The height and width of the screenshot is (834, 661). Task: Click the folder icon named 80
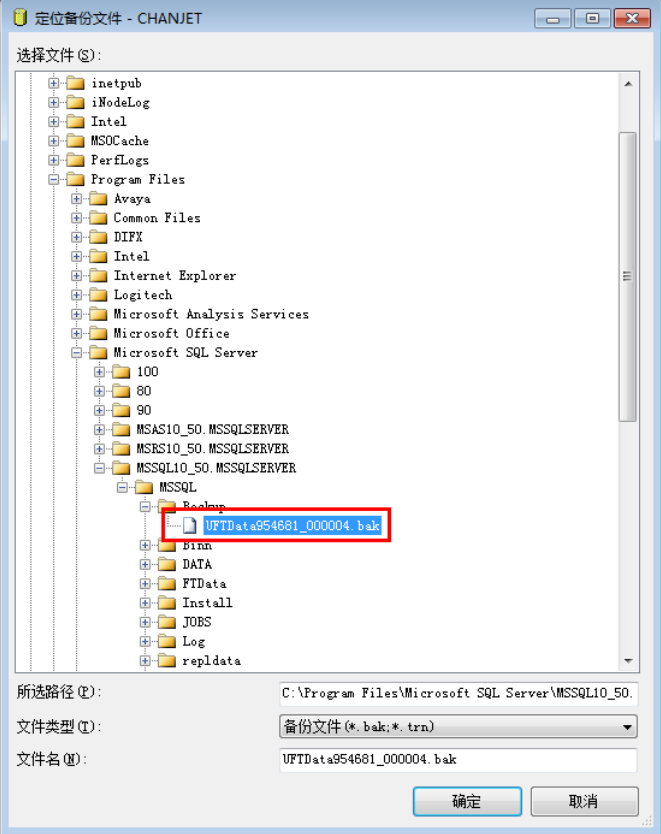click(121, 391)
